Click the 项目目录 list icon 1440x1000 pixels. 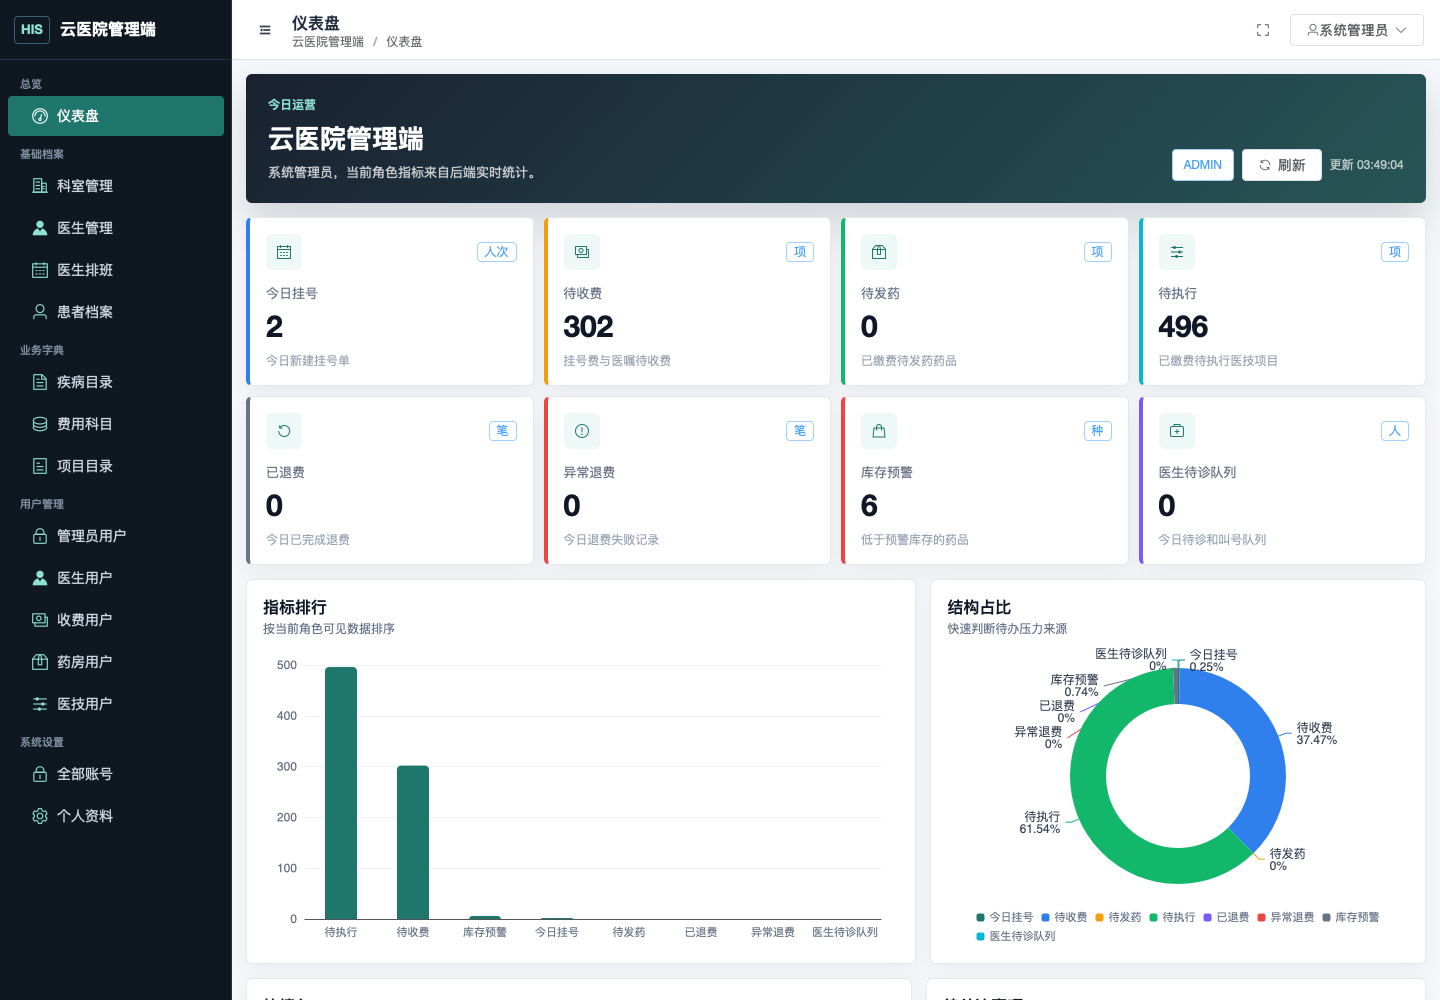coord(40,466)
